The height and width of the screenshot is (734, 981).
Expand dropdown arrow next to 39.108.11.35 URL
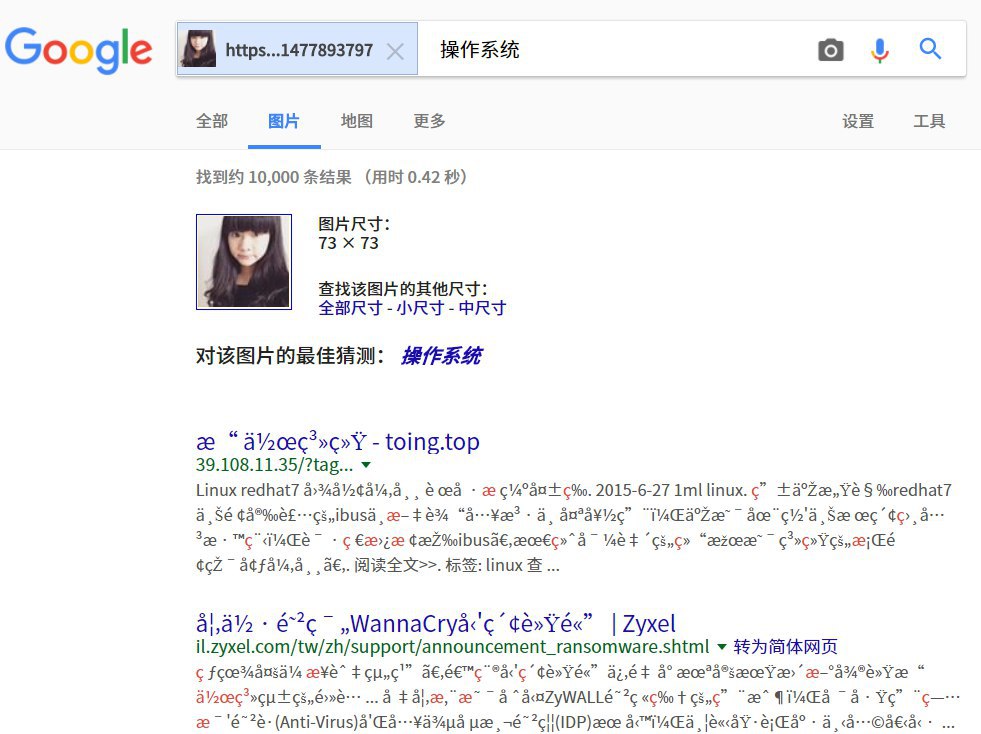366,465
